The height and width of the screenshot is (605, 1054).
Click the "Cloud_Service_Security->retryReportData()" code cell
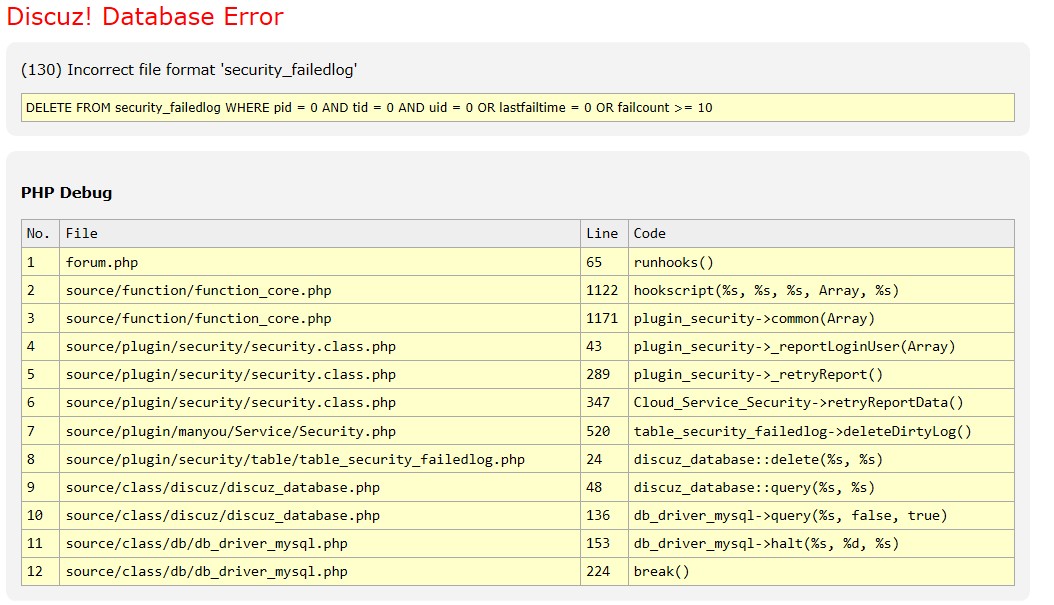(x=821, y=403)
